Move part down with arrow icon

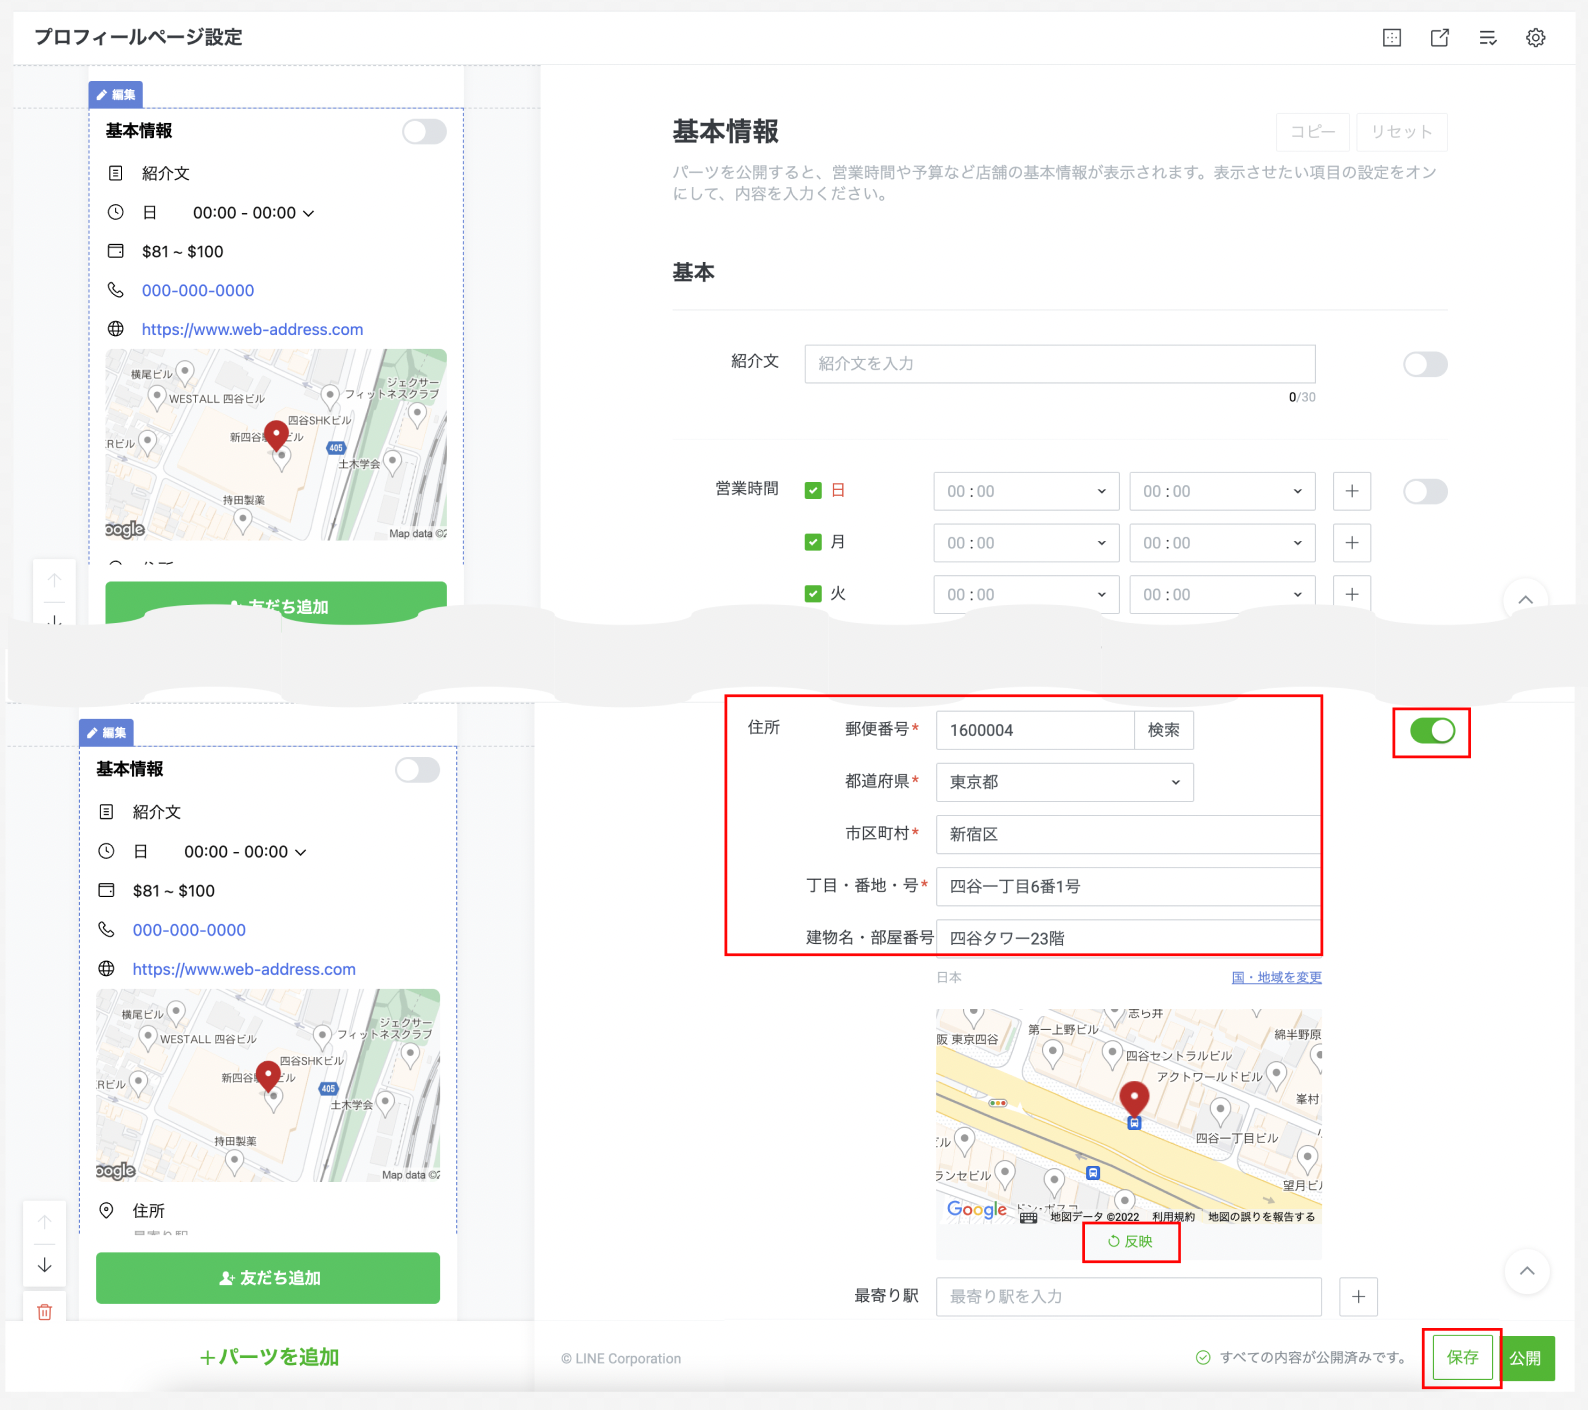click(x=45, y=1265)
